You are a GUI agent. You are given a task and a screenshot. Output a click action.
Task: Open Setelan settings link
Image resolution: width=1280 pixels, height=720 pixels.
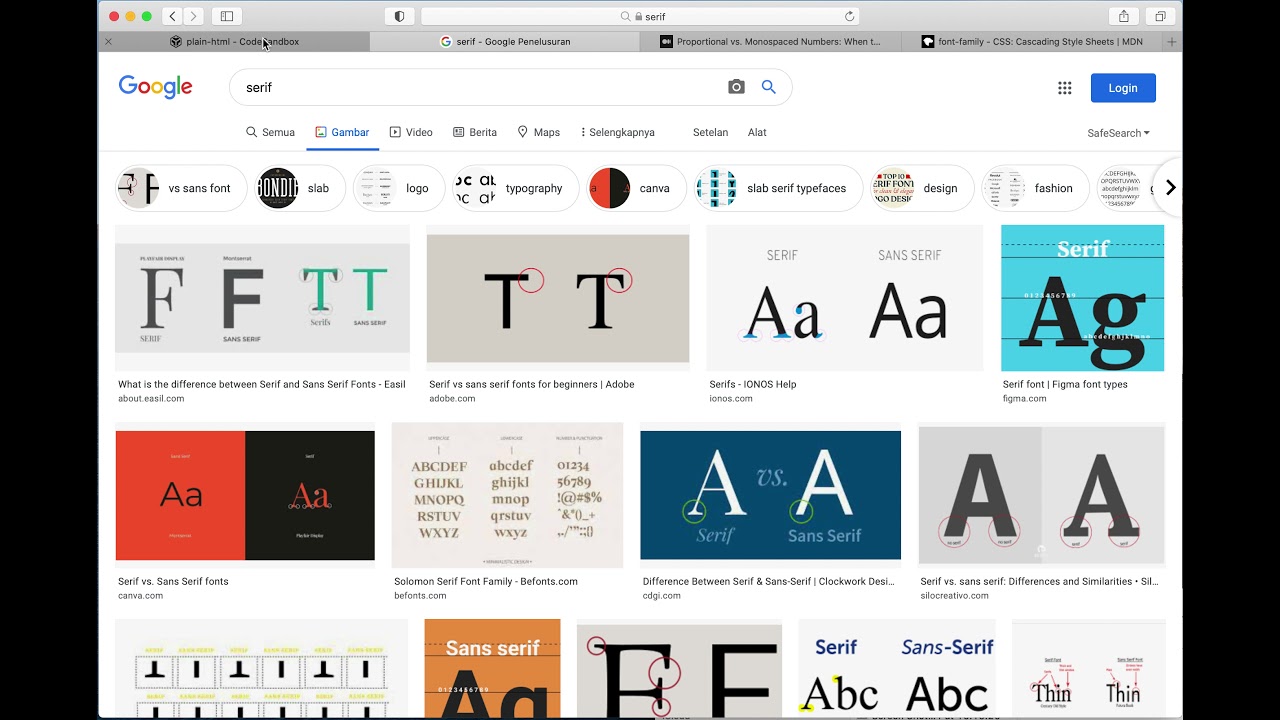[710, 132]
